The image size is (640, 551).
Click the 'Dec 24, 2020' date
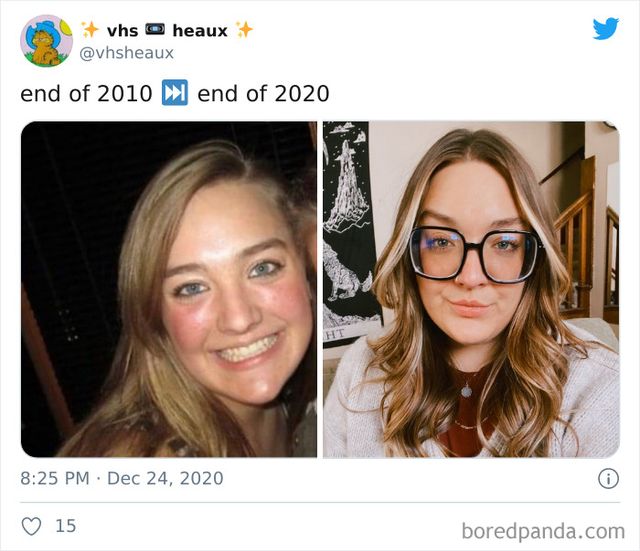[165, 478]
